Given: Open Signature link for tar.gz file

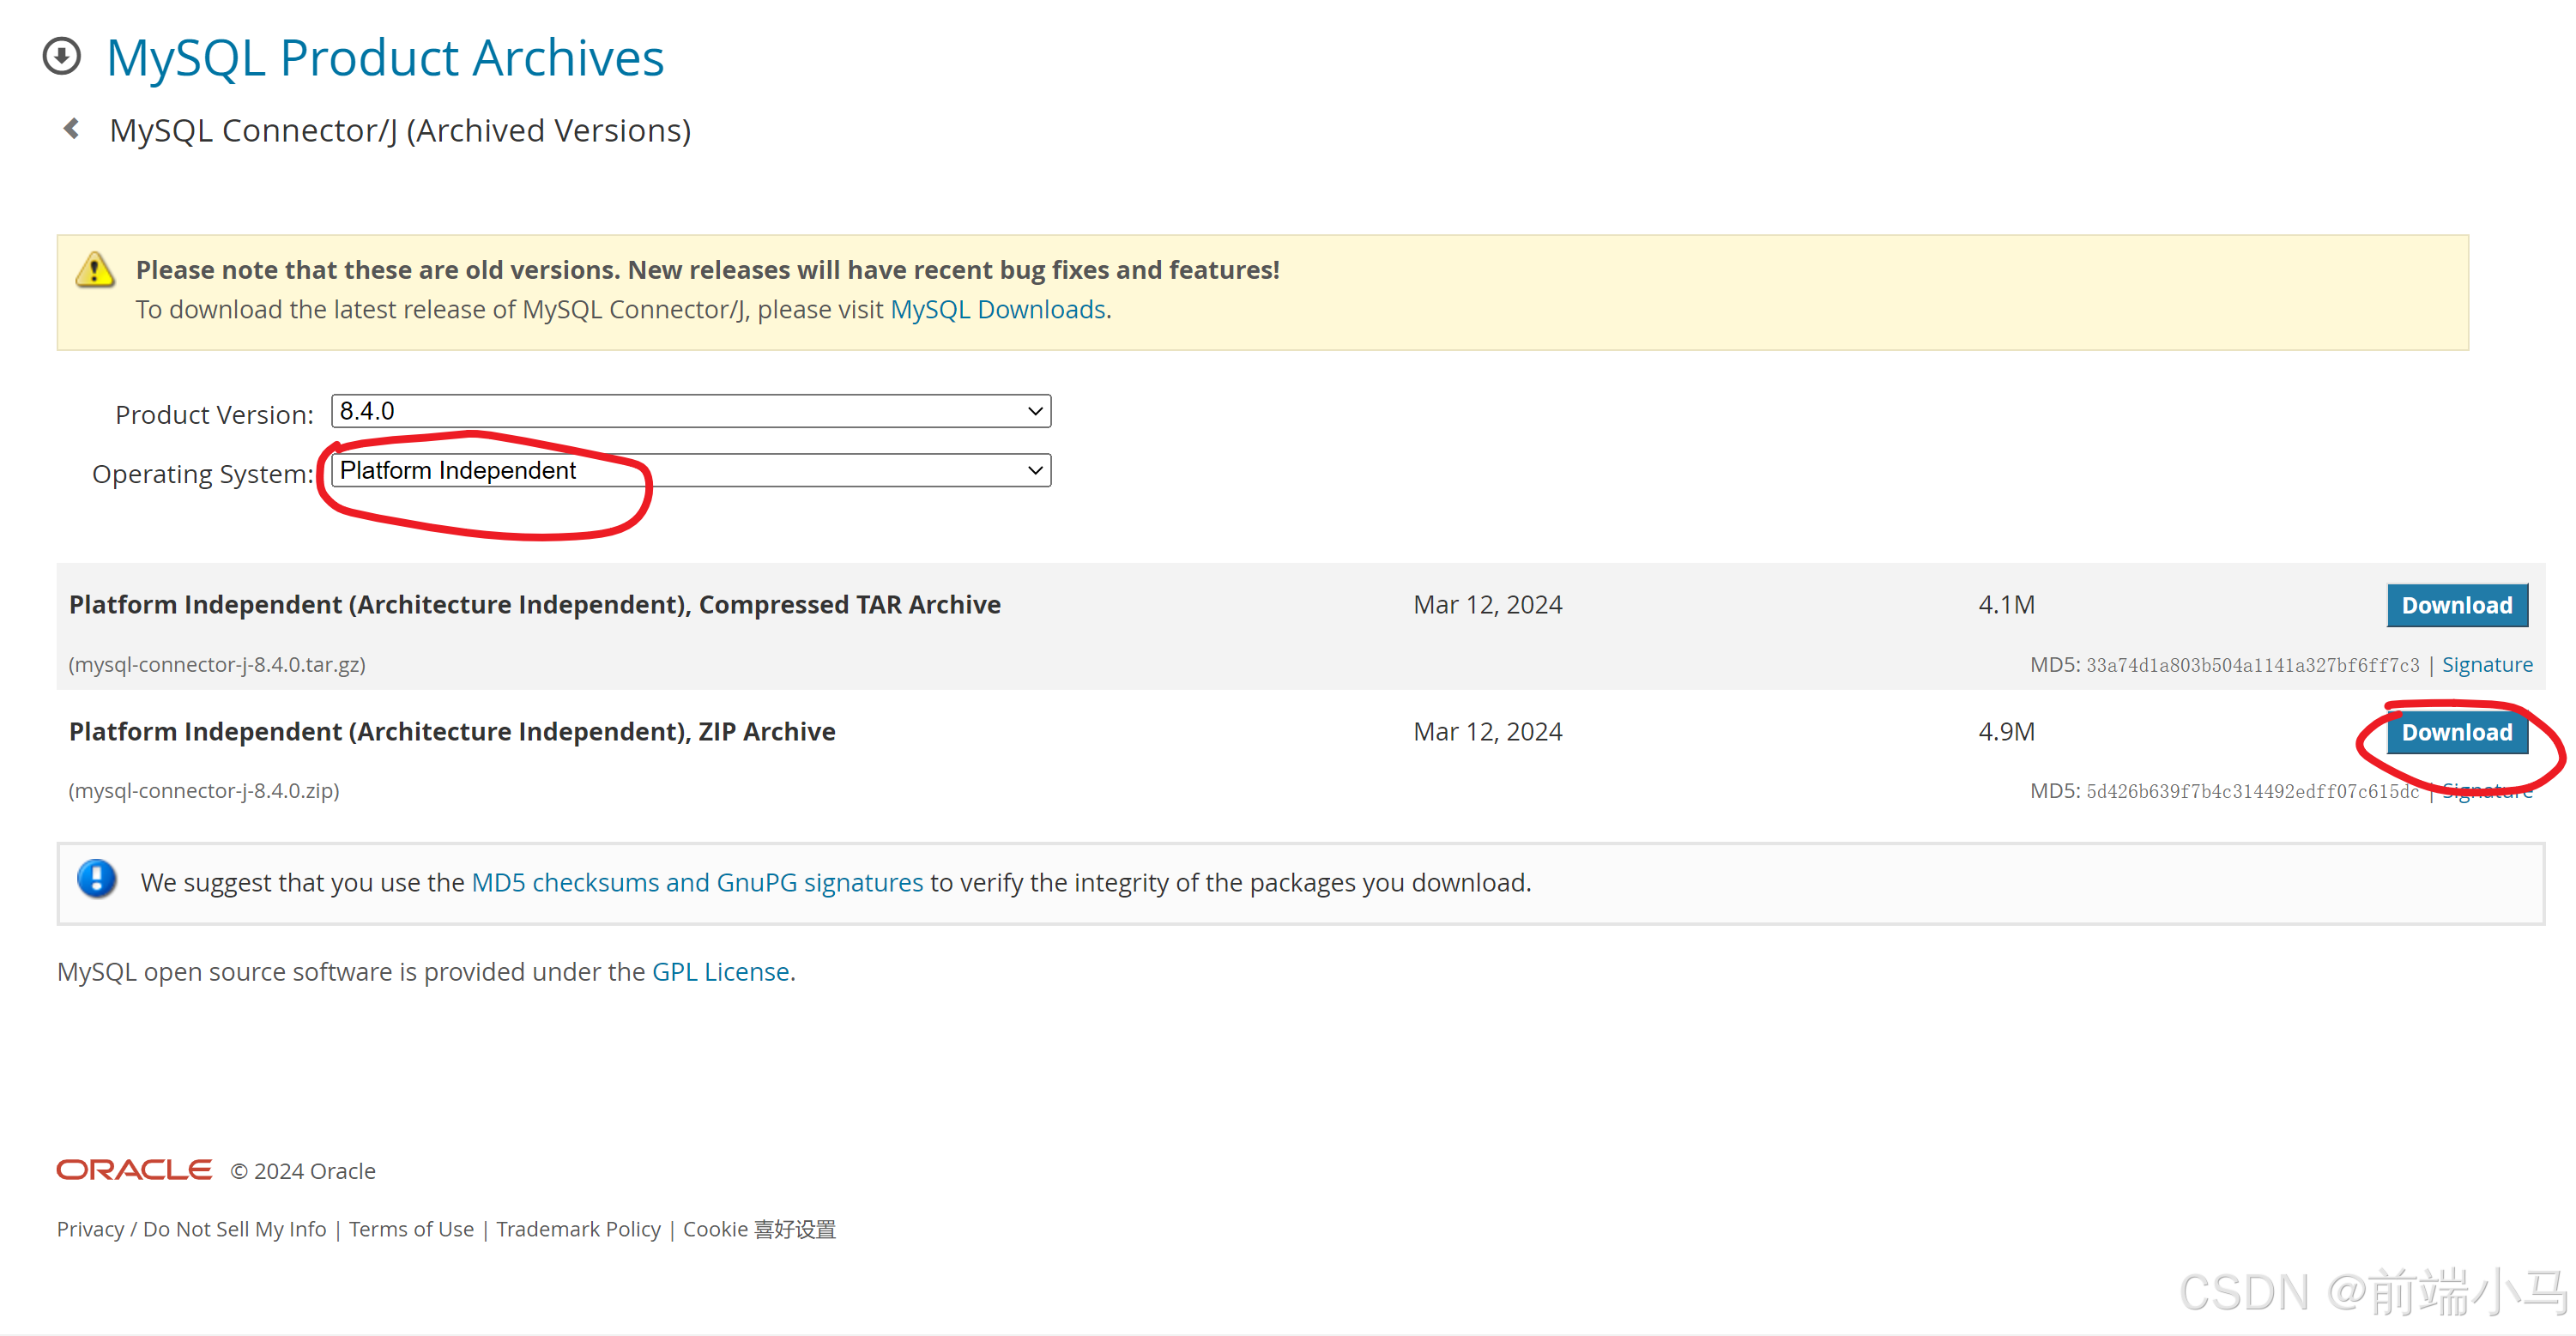Looking at the screenshot, I should [x=2486, y=665].
